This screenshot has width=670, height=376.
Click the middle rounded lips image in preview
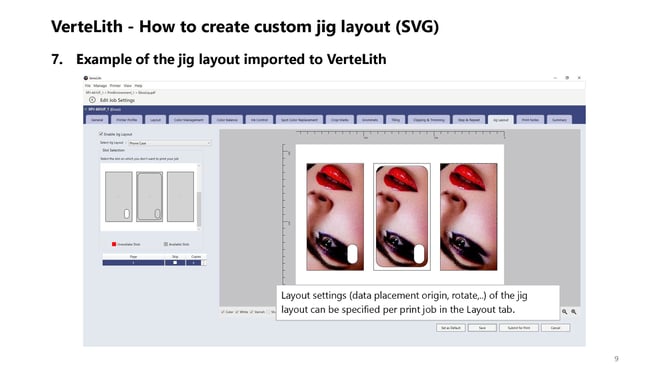coord(402,217)
